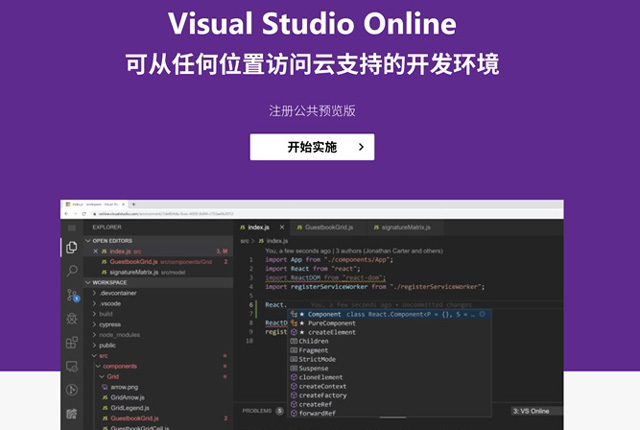Click the Problems count badge
The image size is (640, 430).
pyautogui.click(x=280, y=411)
